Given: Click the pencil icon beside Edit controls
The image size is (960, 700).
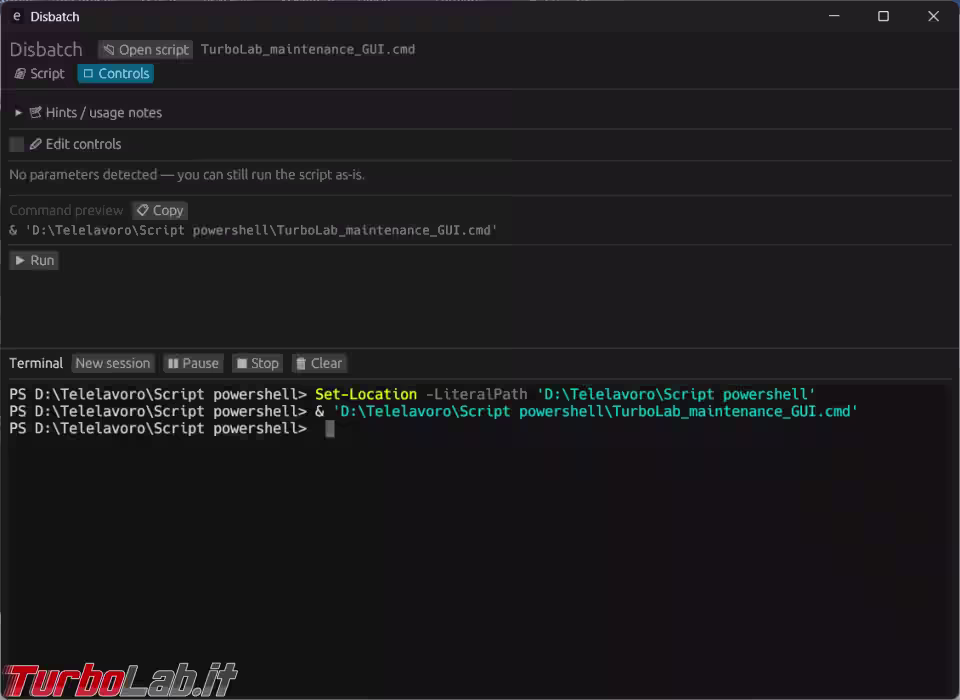Looking at the screenshot, I should click(36, 145).
